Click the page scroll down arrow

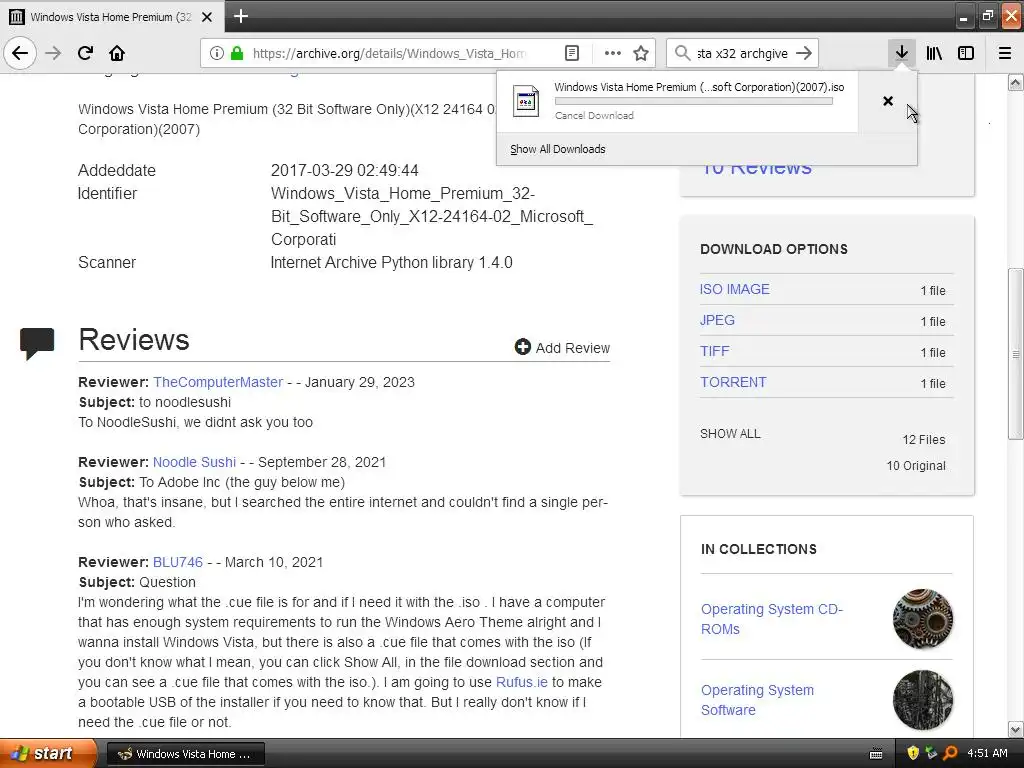click(1015, 729)
